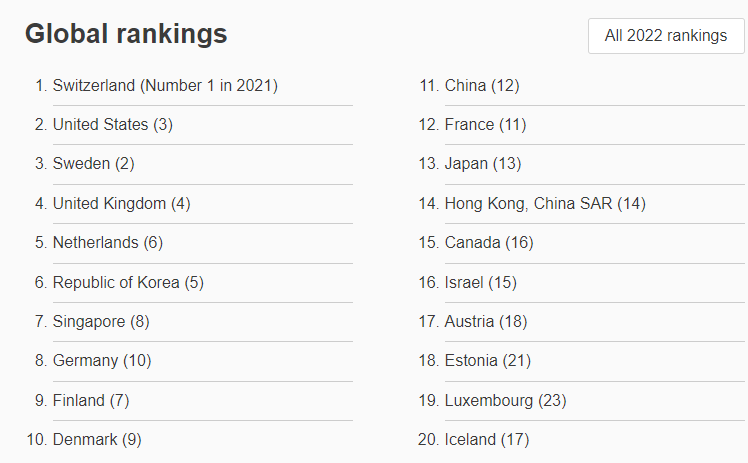The width and height of the screenshot is (748, 463).
Task: Choose the Netherlands (6) list item
Action: [x=108, y=243]
